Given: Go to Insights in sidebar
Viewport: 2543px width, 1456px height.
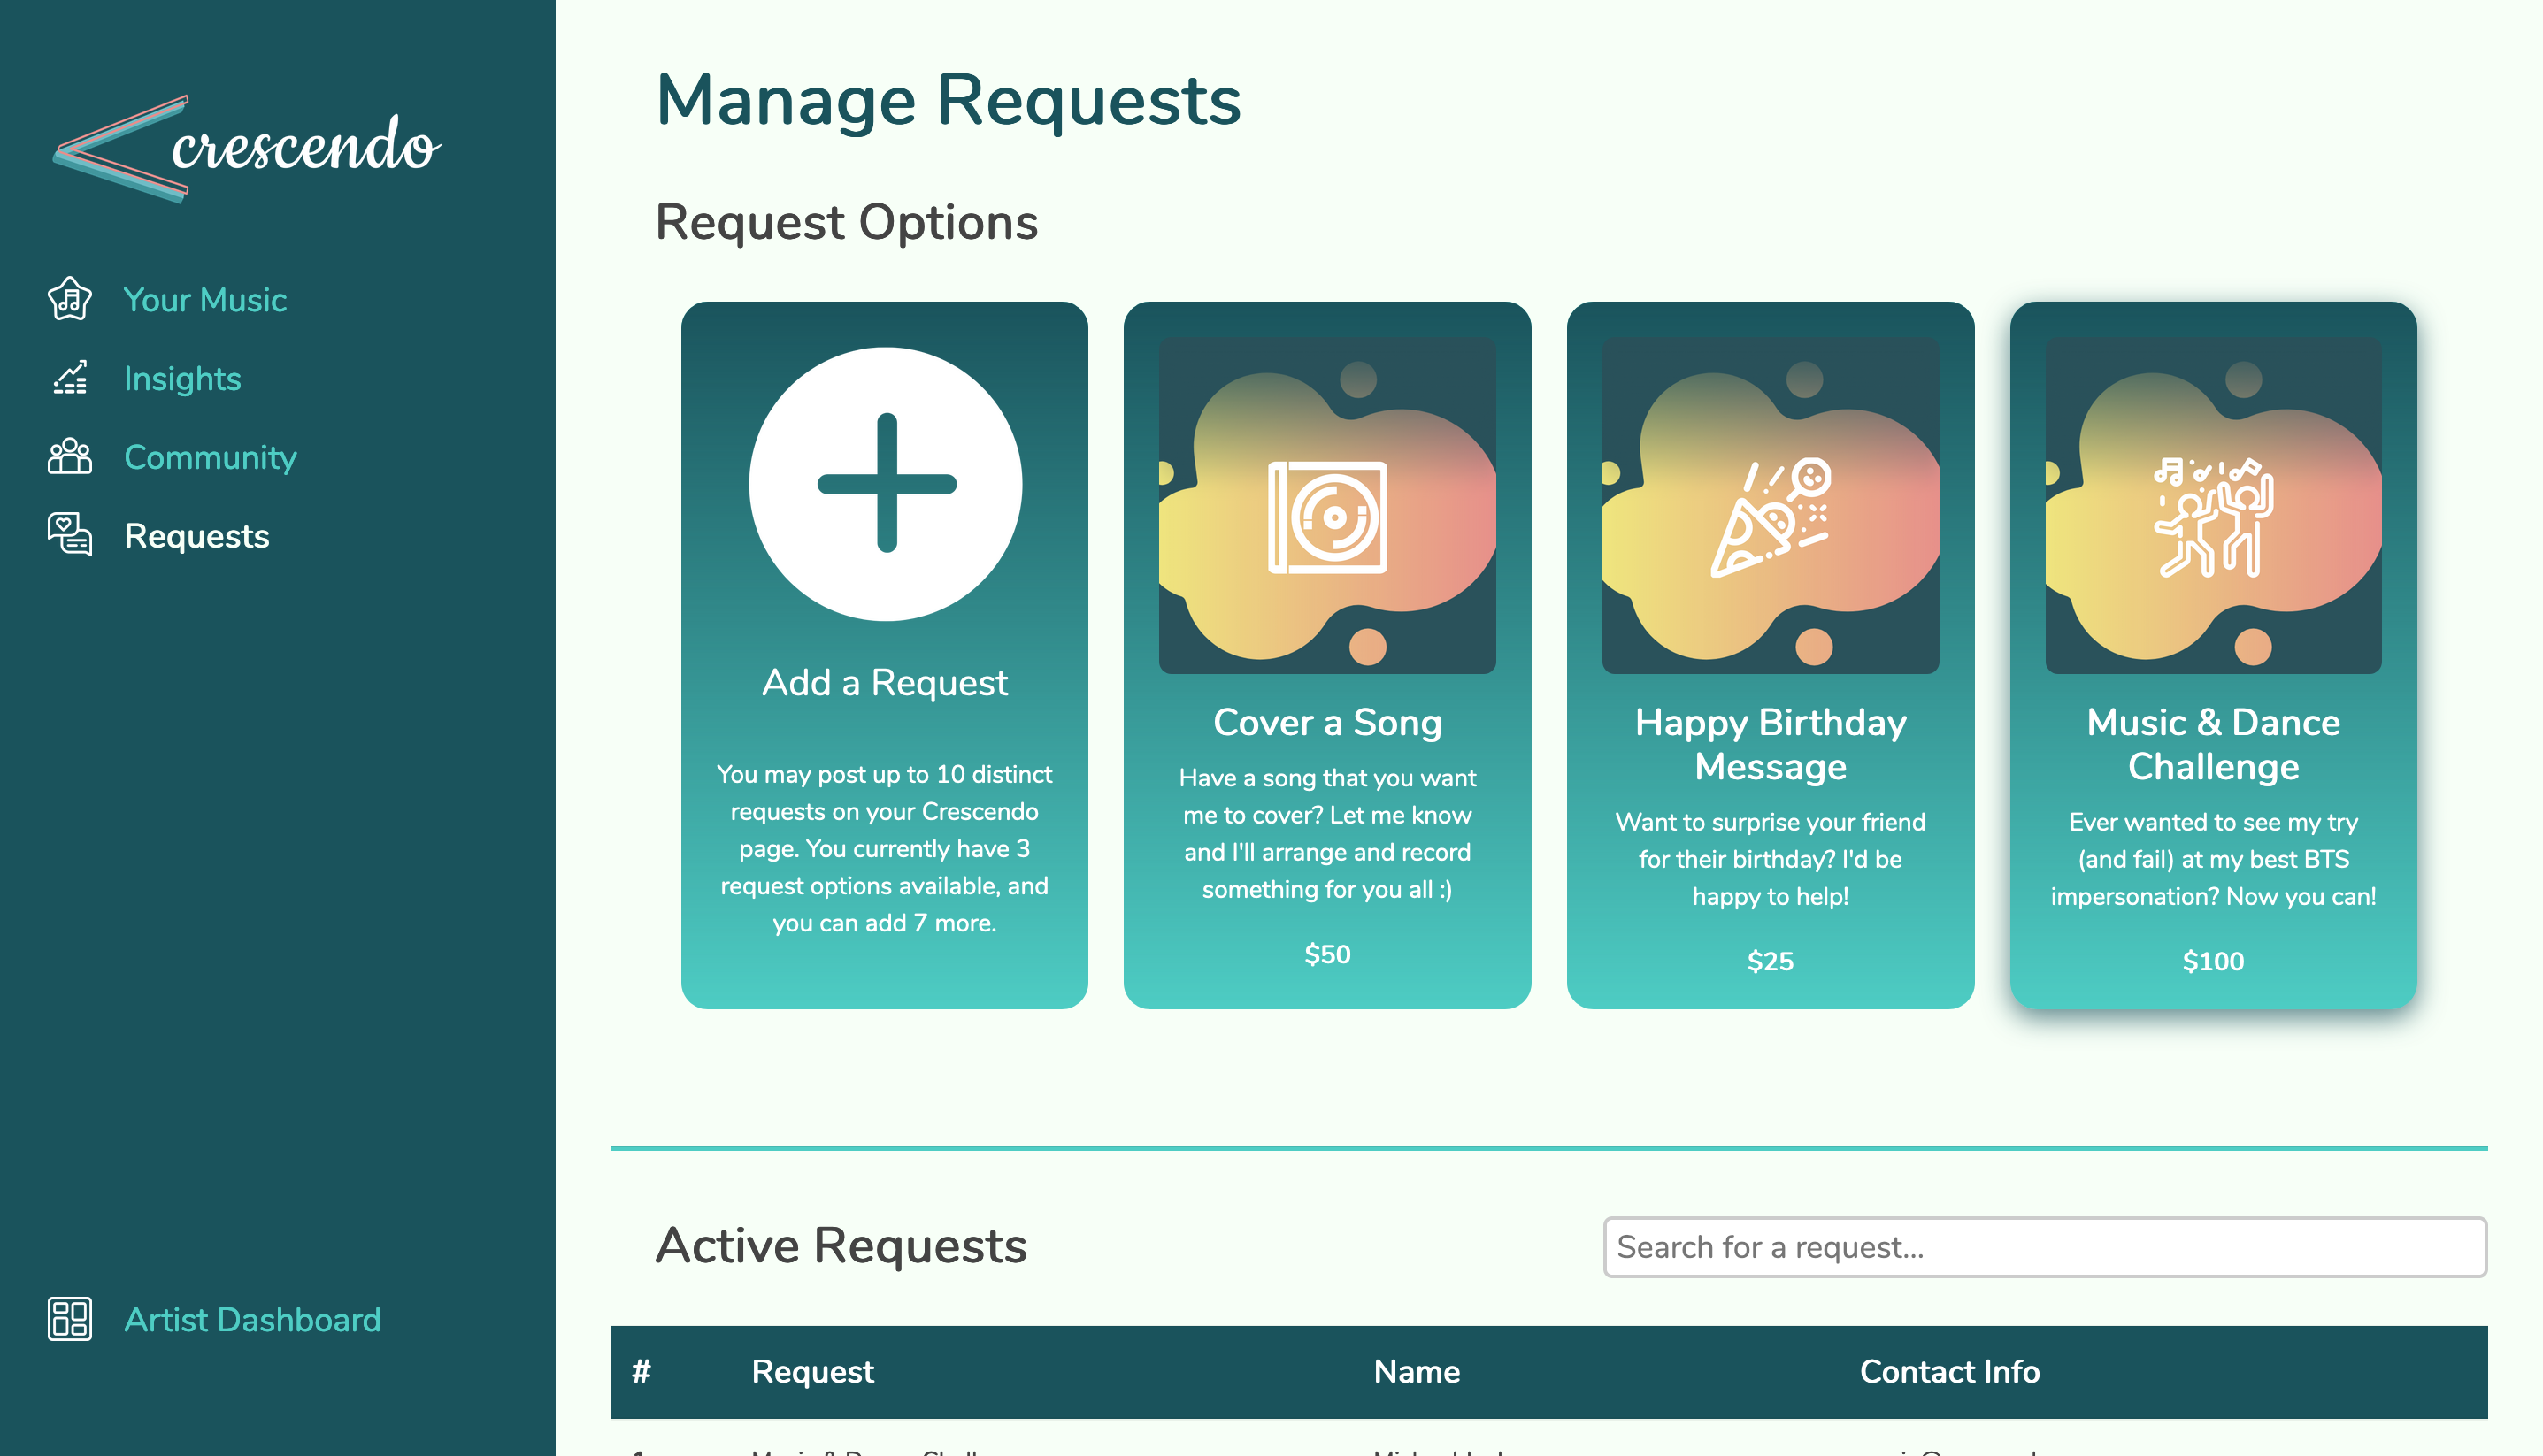Looking at the screenshot, I should click(182, 379).
